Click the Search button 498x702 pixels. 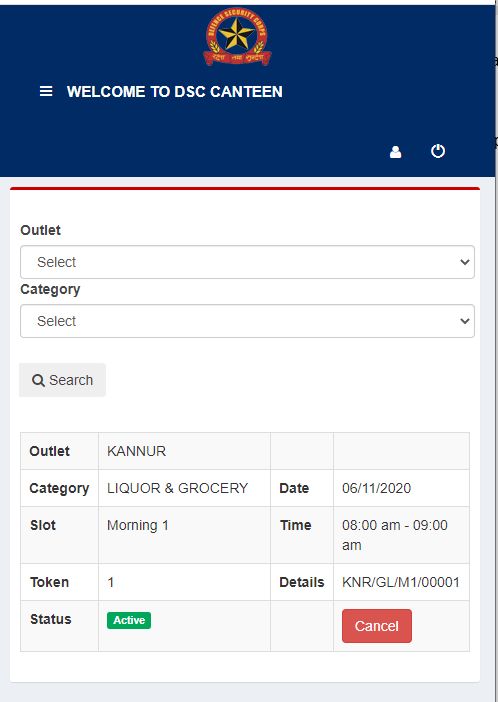(x=62, y=380)
